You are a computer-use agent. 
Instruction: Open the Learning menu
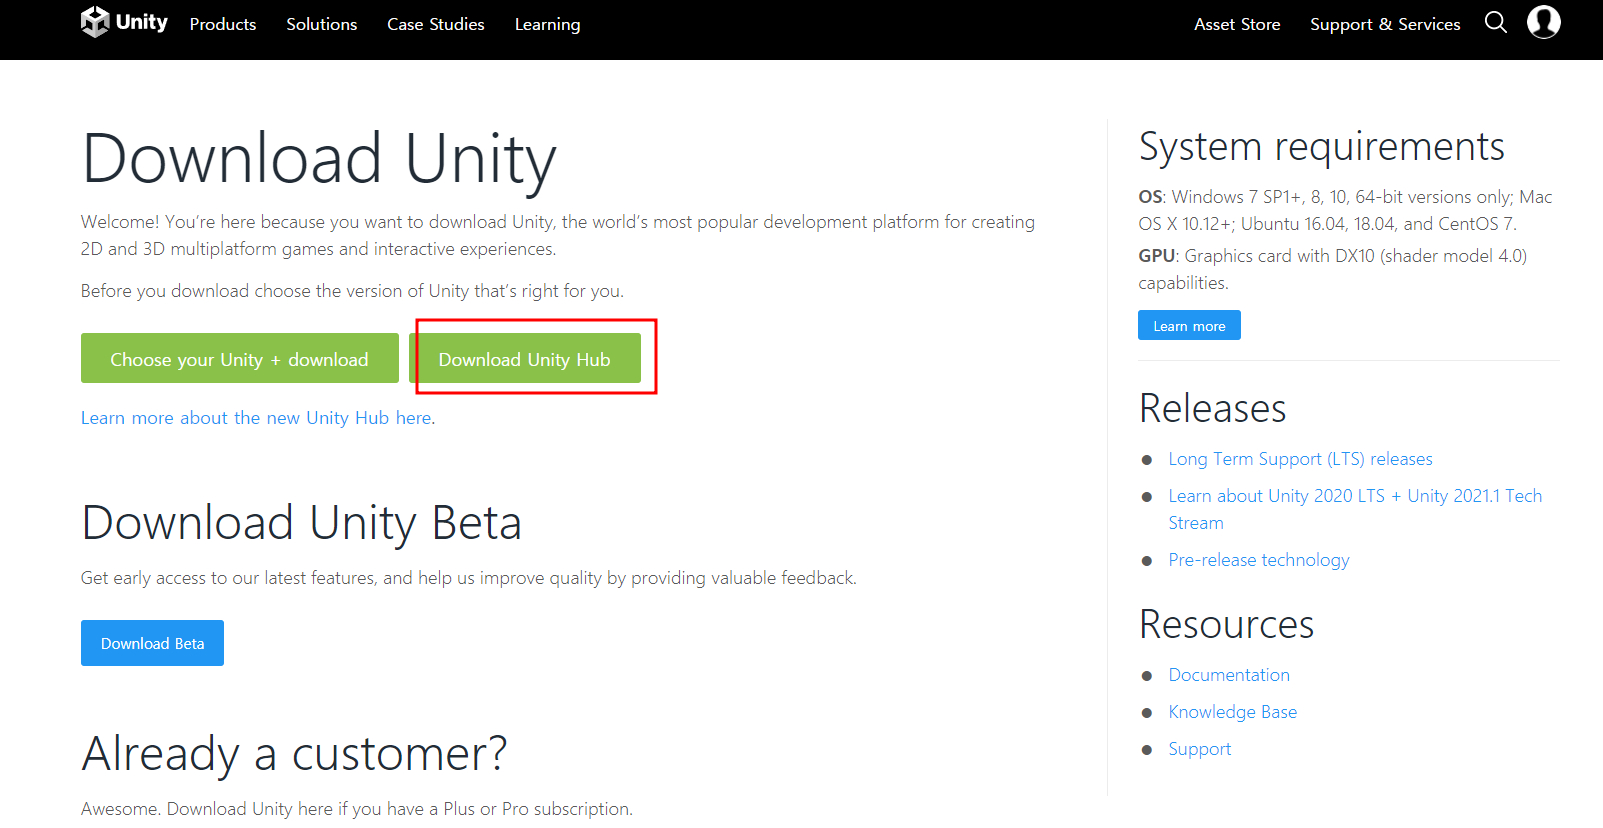[547, 24]
